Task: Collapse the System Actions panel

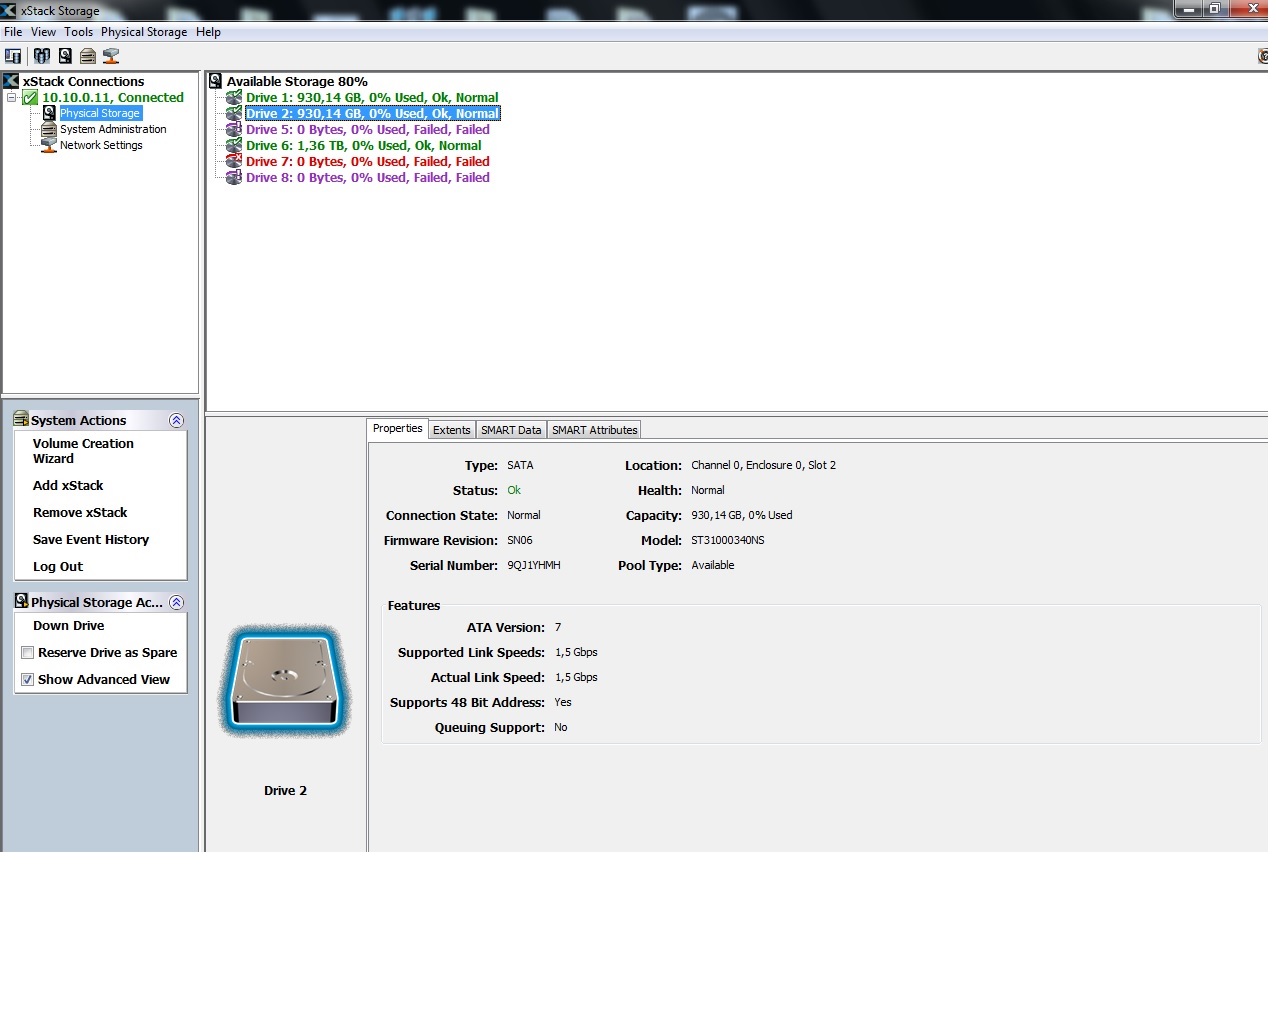Action: tap(176, 421)
